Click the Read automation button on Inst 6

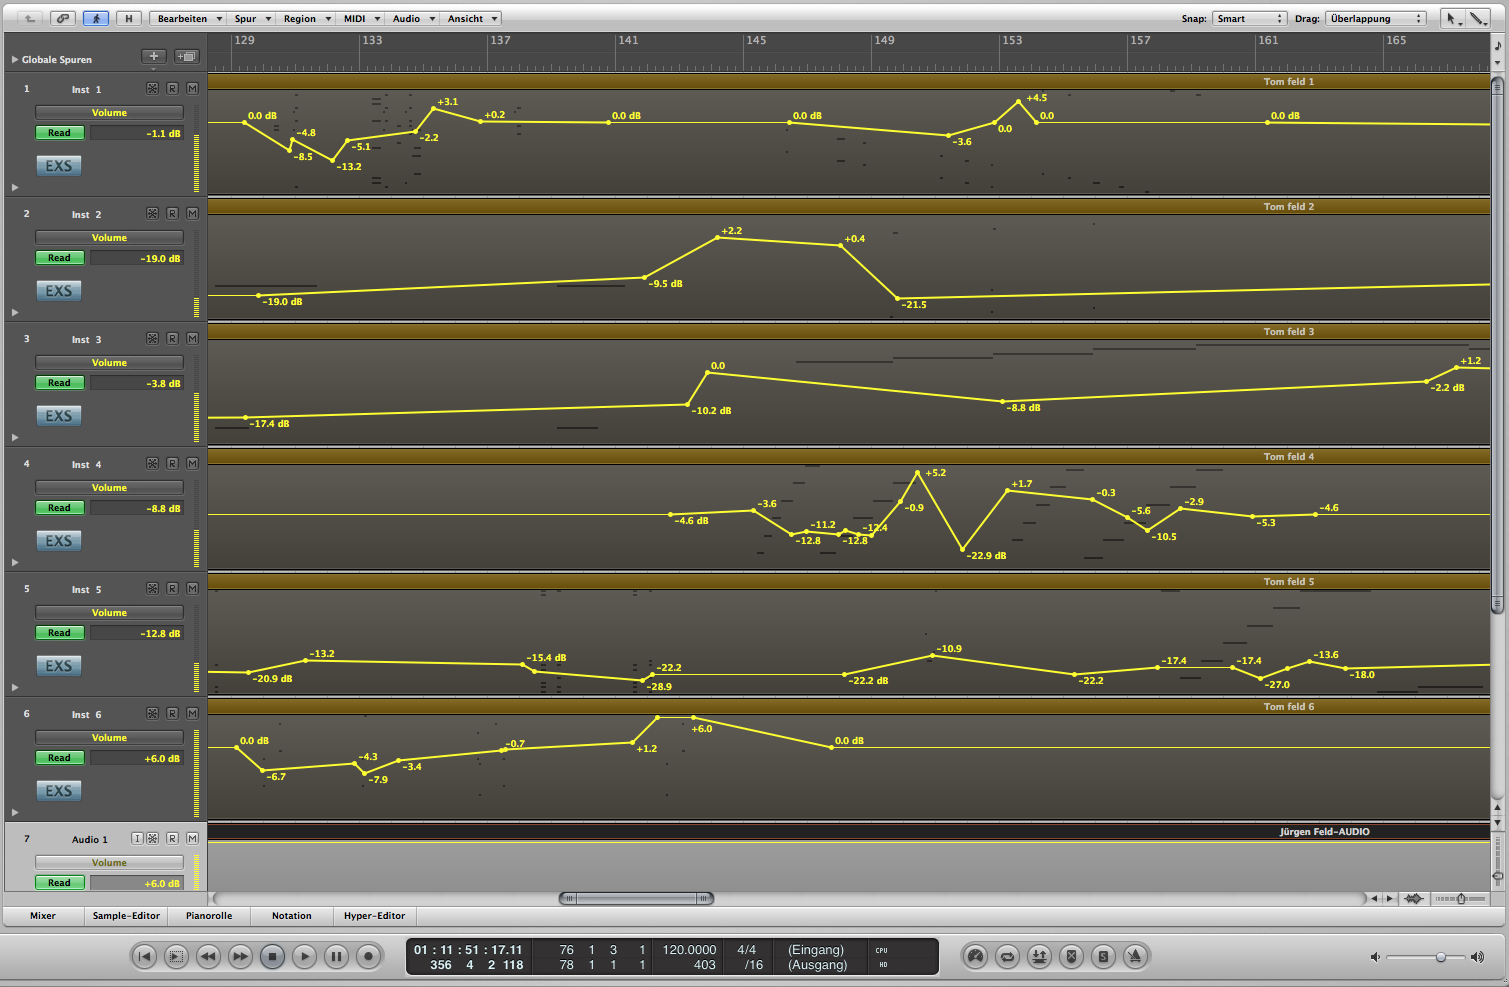click(60, 758)
